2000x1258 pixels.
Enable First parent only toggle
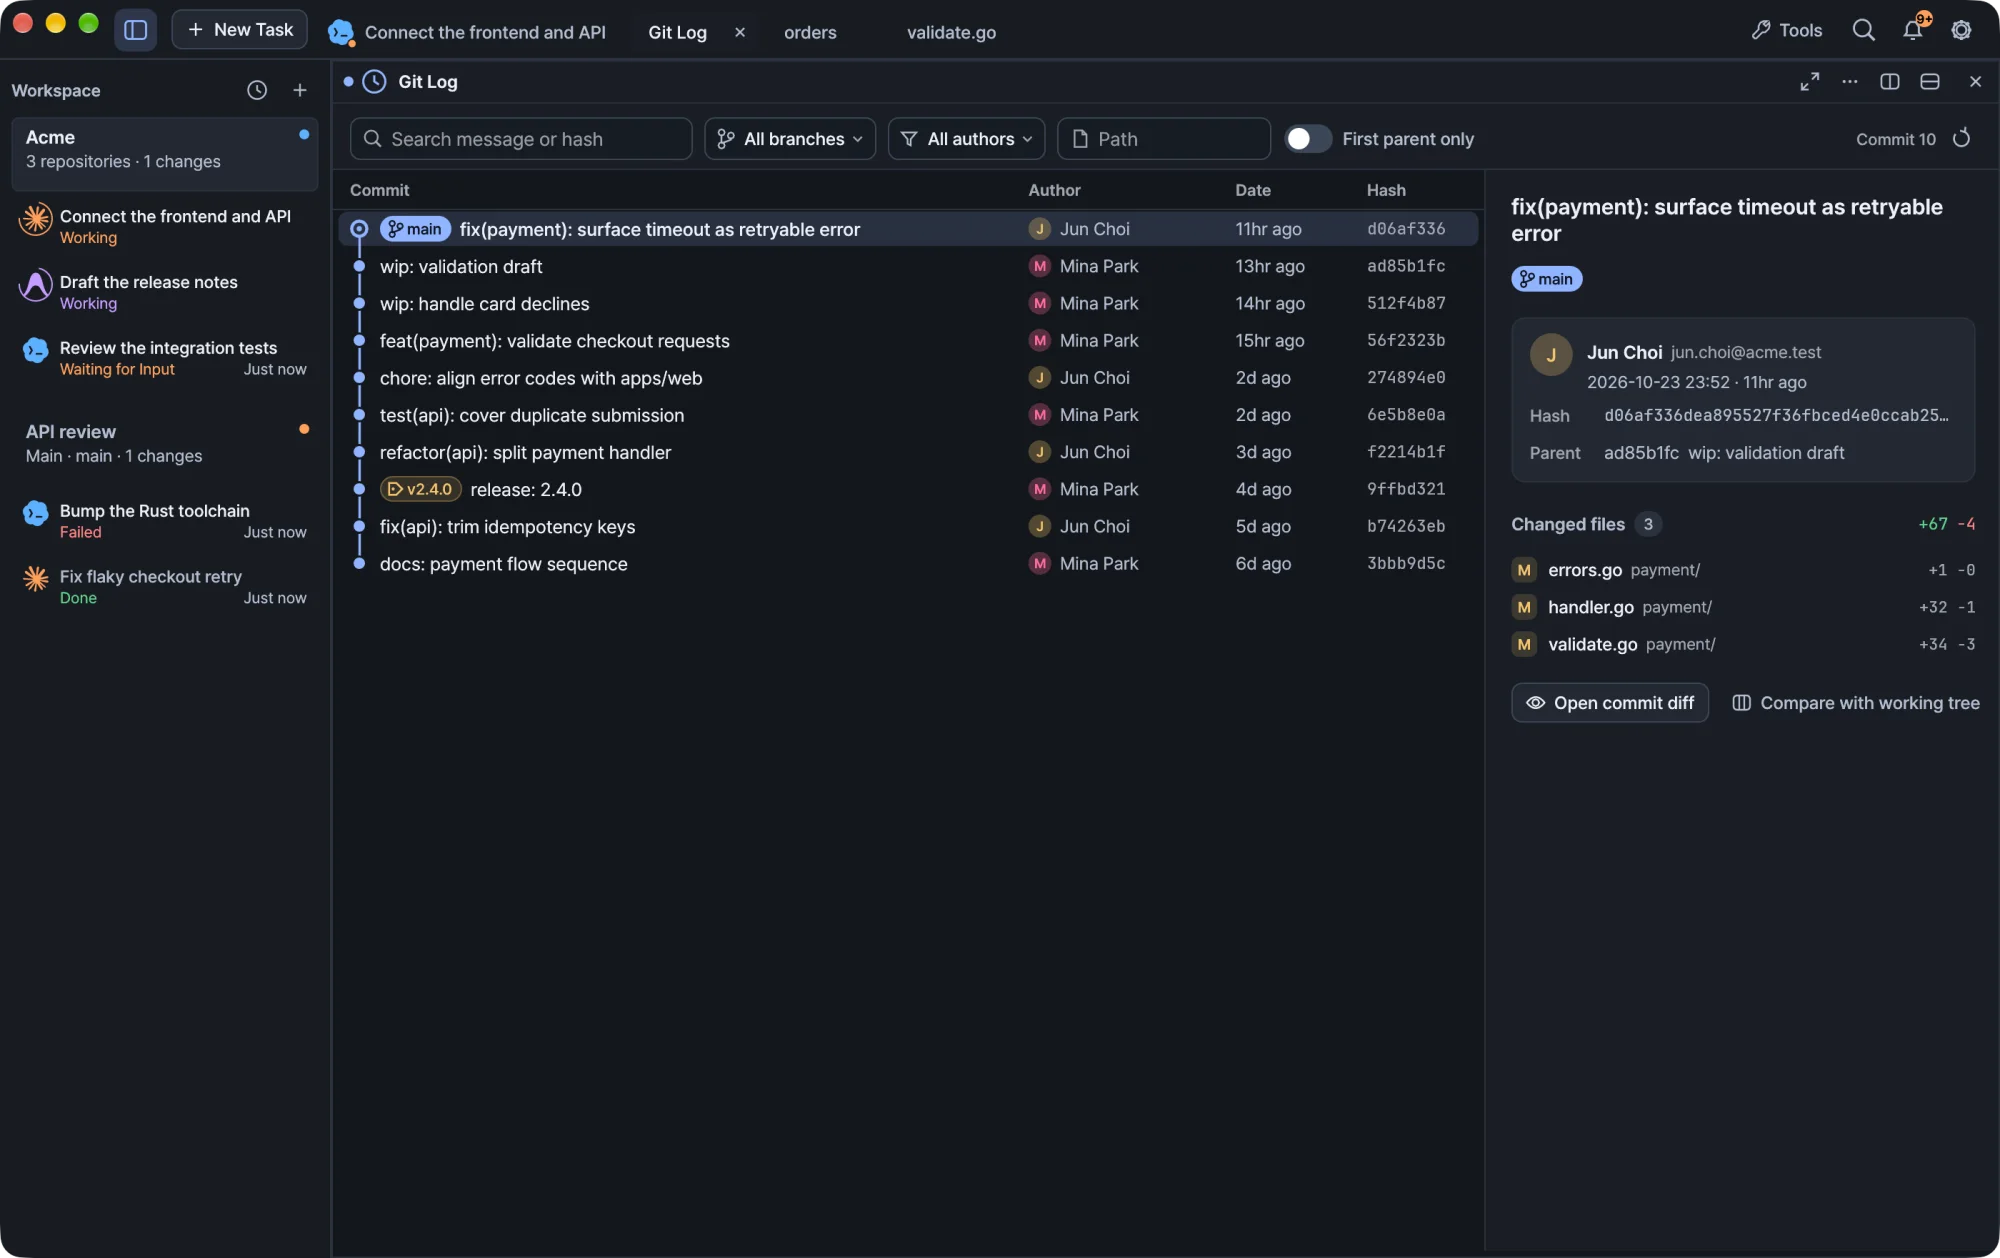coord(1307,139)
